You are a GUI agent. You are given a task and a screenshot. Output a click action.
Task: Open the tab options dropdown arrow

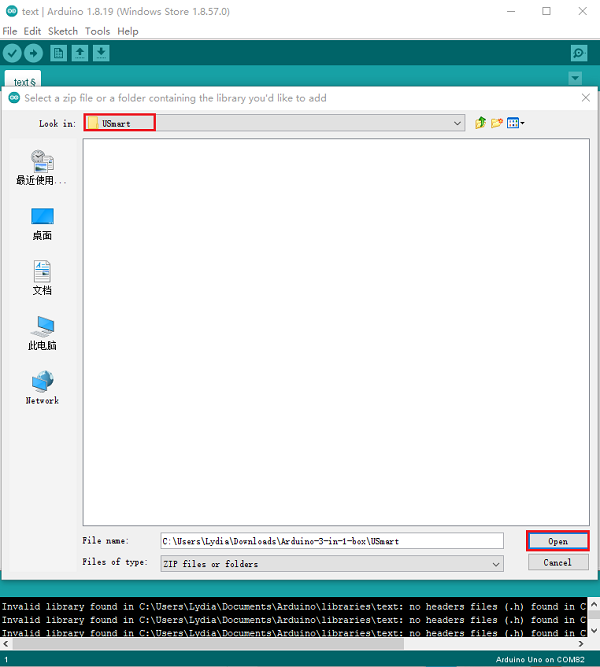[575, 78]
